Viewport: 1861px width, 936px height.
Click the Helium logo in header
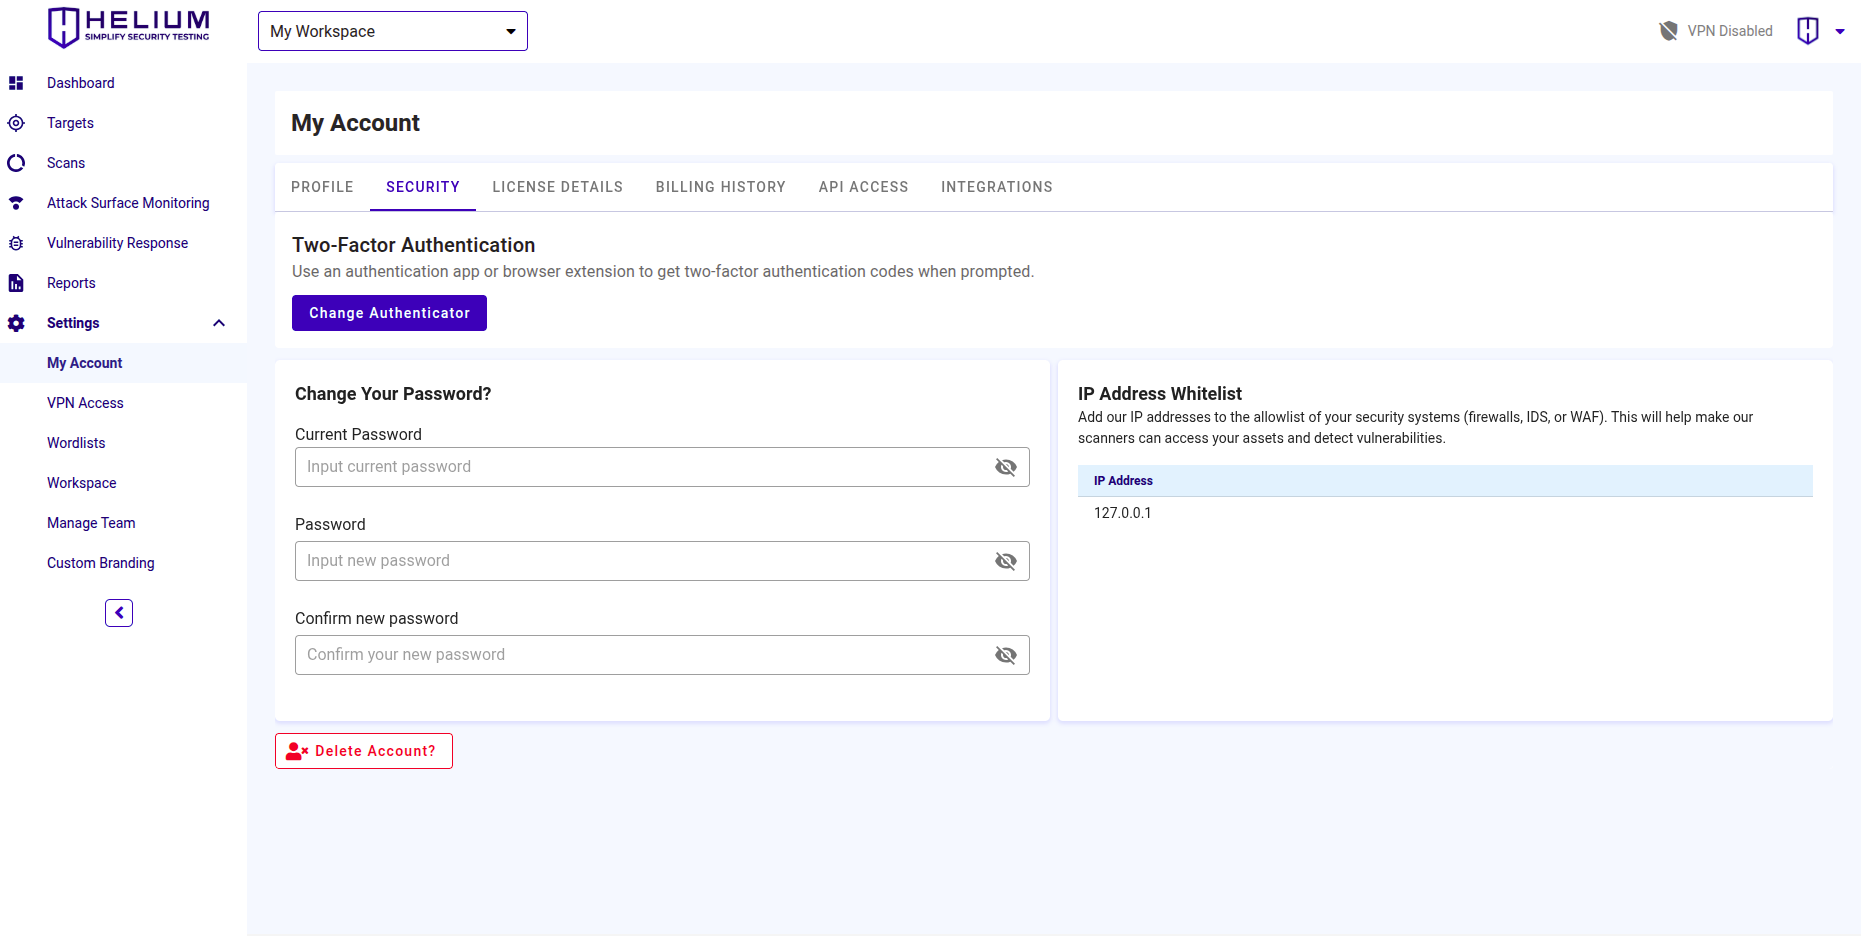coord(129,27)
